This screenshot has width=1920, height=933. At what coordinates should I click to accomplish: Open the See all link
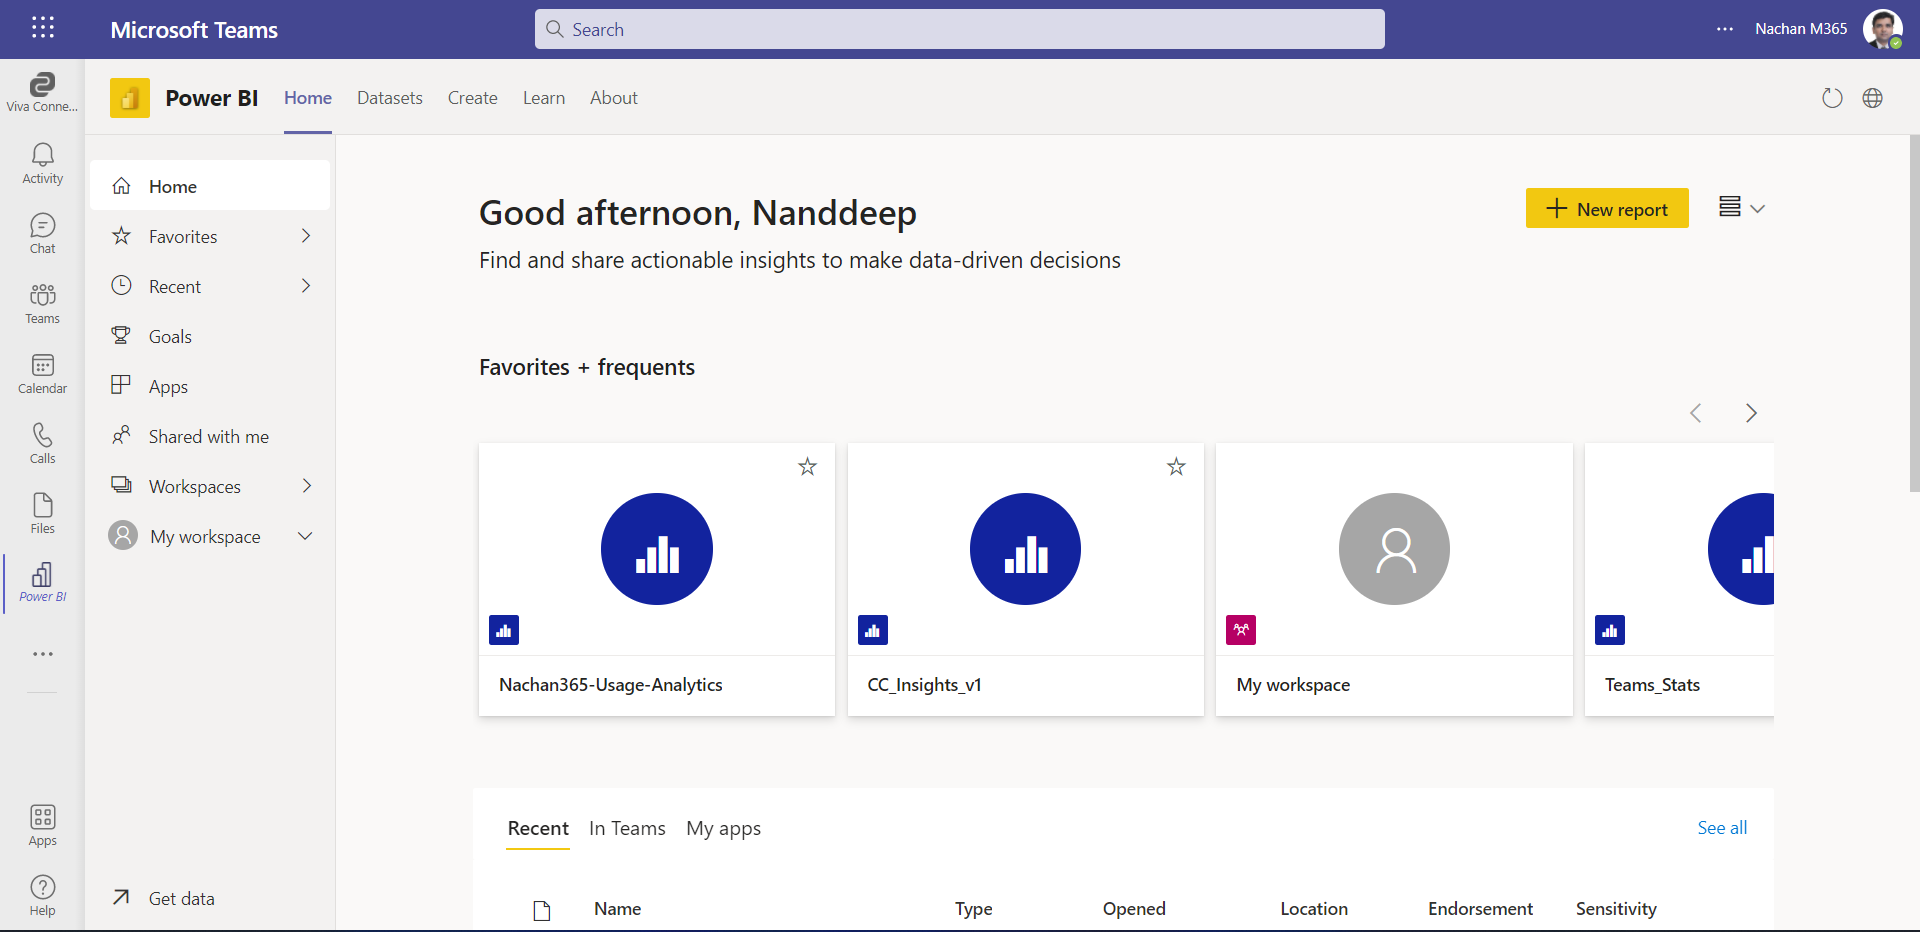pyautogui.click(x=1721, y=828)
